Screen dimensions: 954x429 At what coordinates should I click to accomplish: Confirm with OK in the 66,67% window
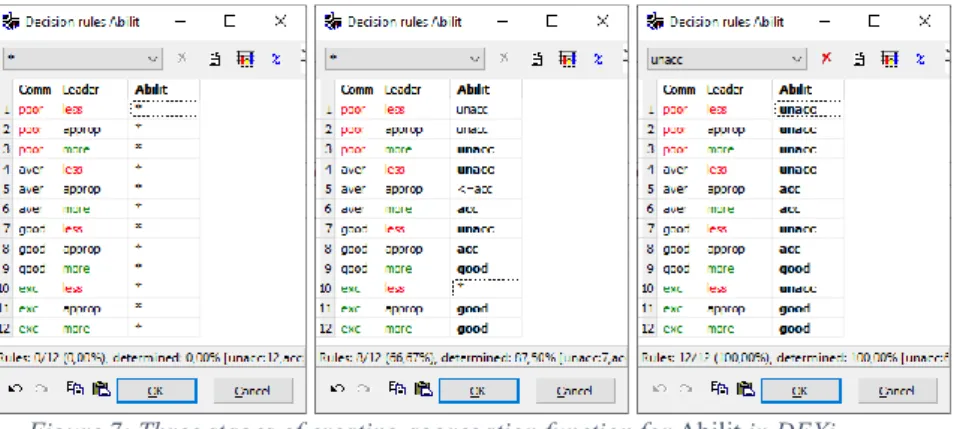479,391
